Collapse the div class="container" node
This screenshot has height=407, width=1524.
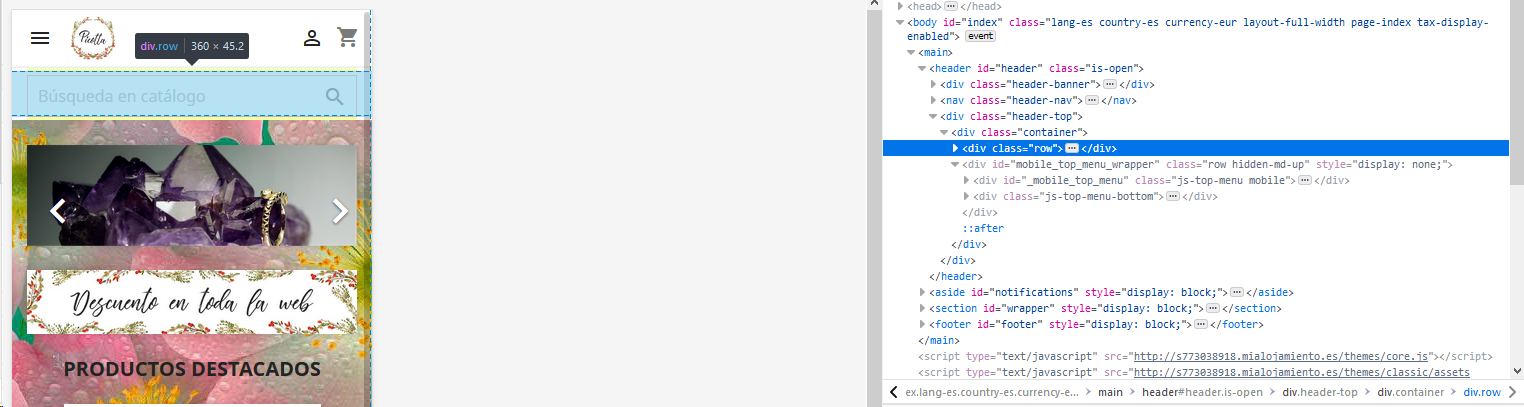pos(944,132)
